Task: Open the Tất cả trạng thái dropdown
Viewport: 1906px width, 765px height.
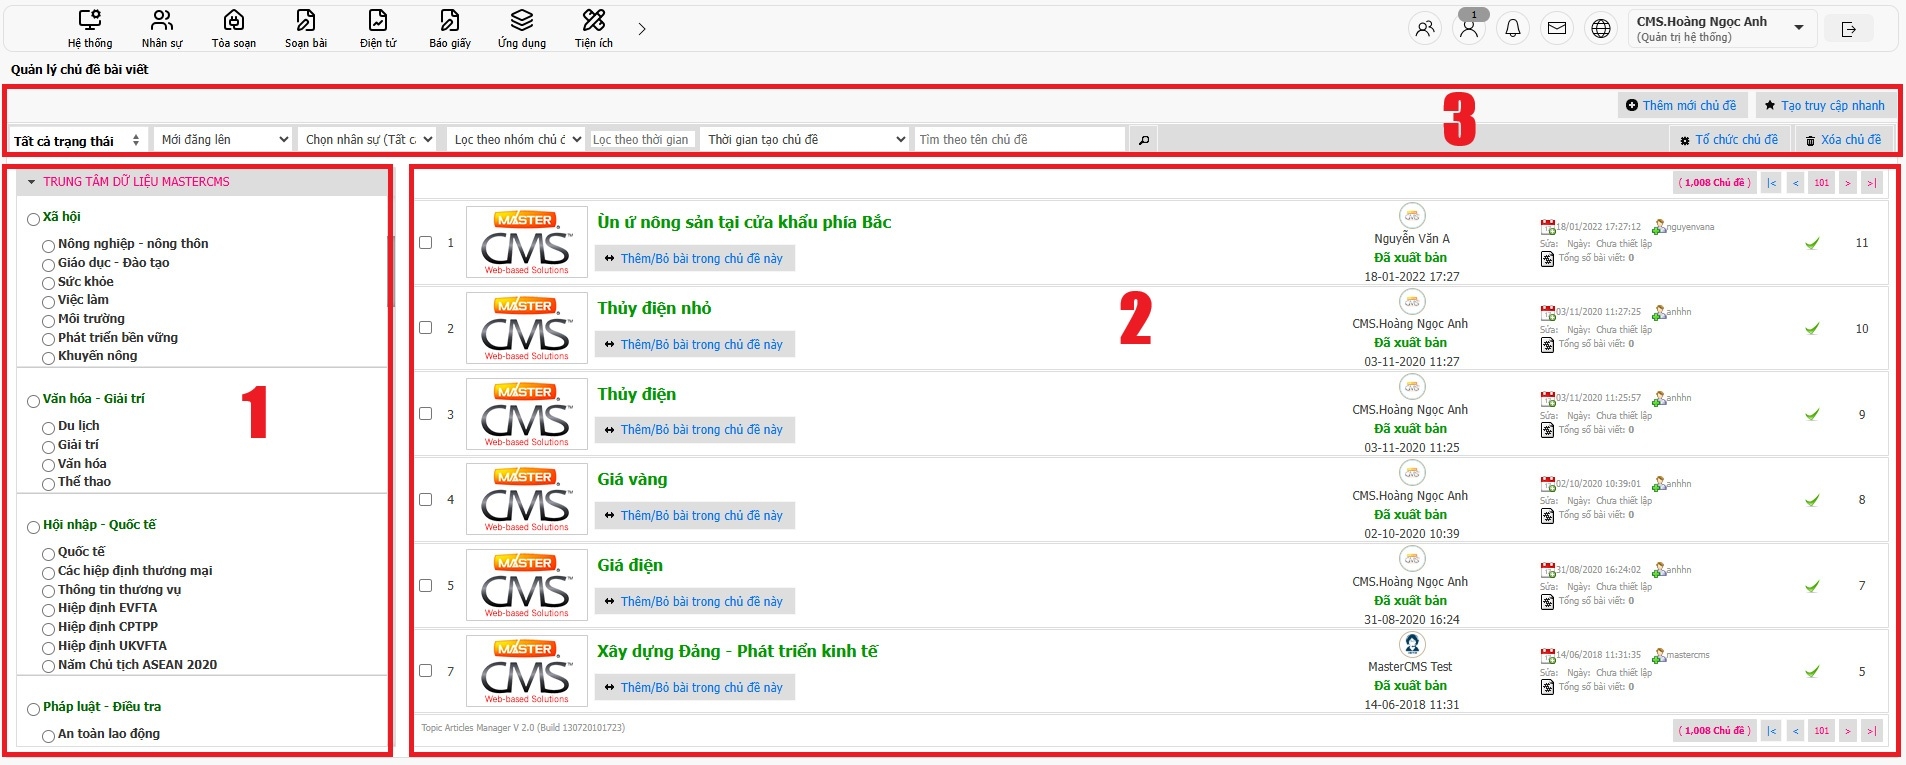Action: (78, 140)
